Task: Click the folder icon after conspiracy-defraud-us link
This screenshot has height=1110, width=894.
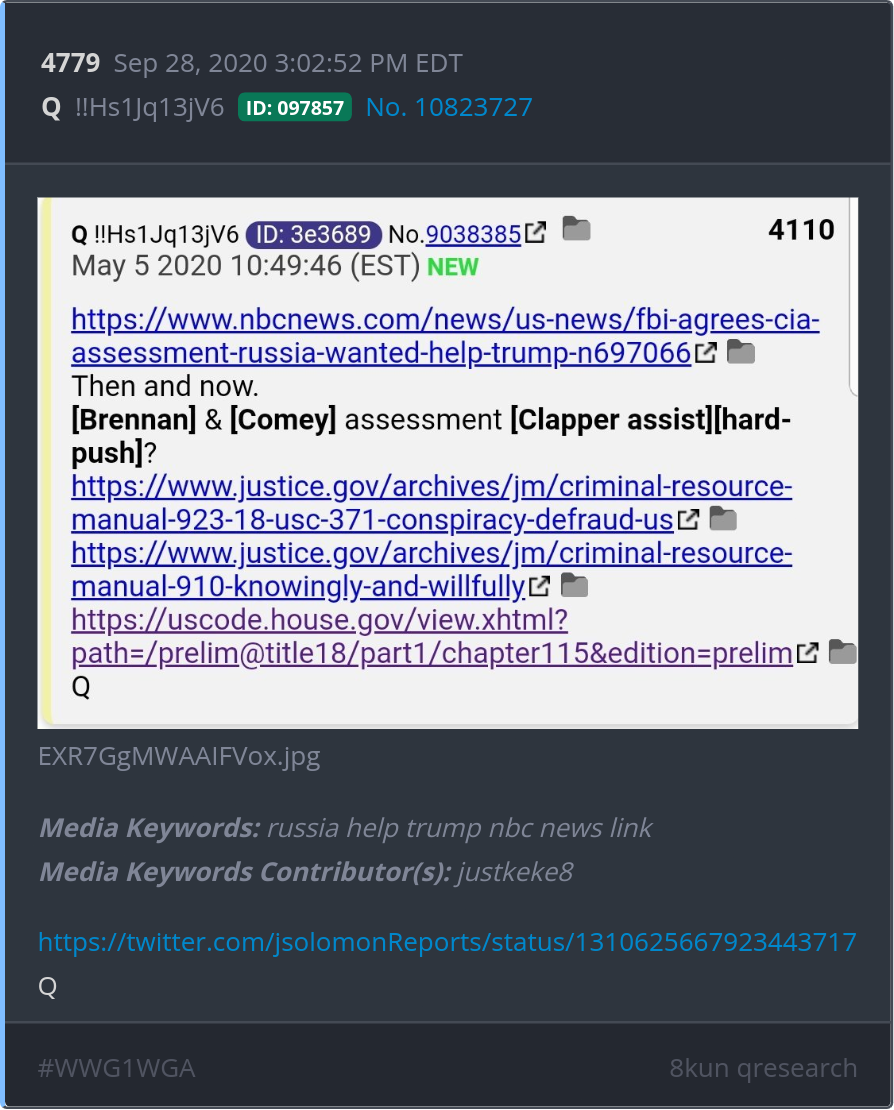Action: [723, 518]
